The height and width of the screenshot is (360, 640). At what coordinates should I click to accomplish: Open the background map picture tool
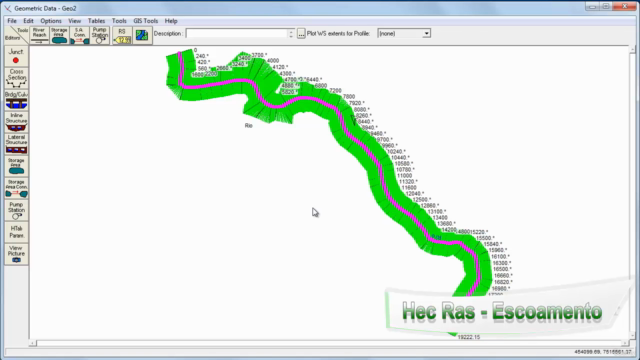point(142,36)
